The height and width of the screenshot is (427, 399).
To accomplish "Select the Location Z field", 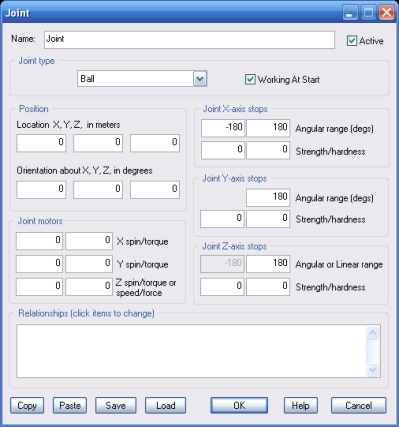I will (155, 143).
